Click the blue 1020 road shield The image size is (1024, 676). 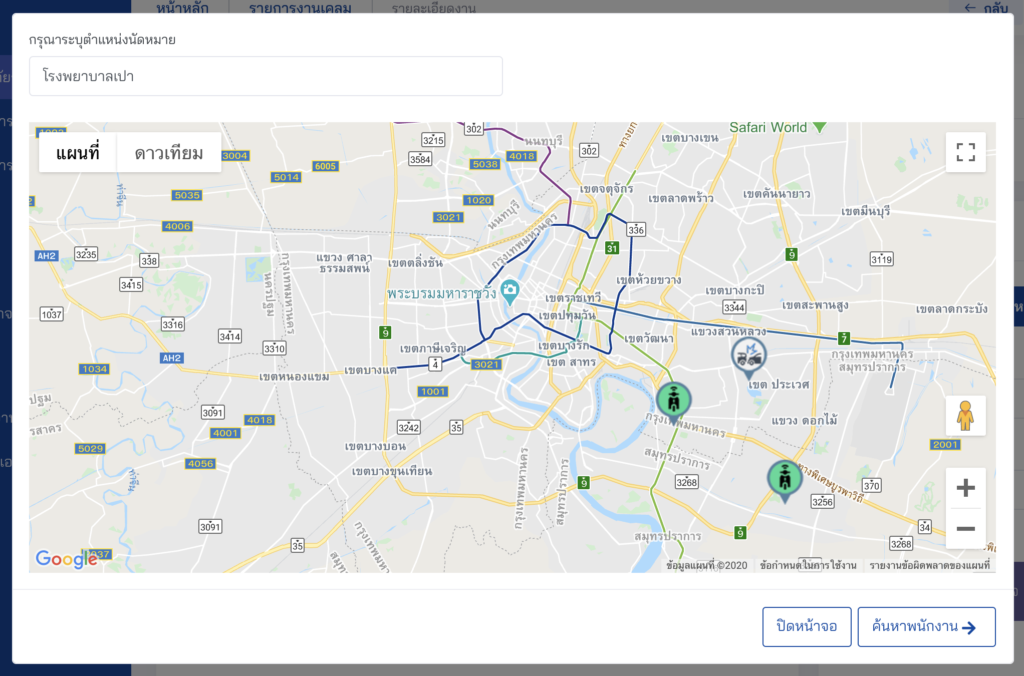coord(478,200)
